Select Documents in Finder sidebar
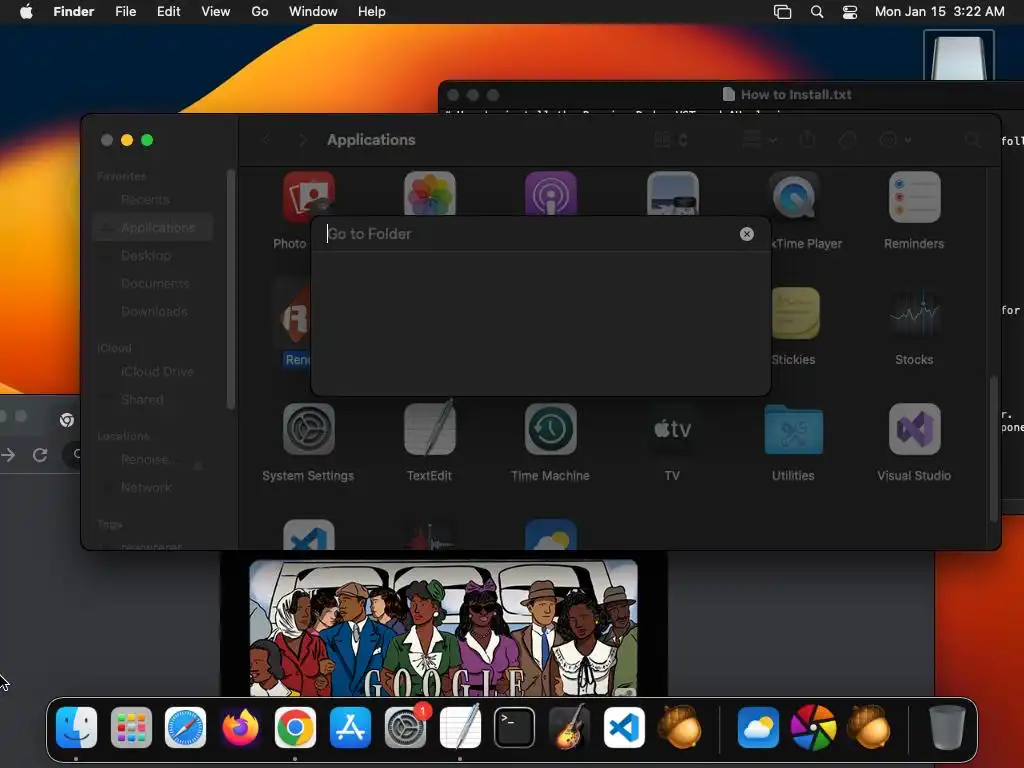Viewport: 1024px width, 768px height. tap(153, 283)
